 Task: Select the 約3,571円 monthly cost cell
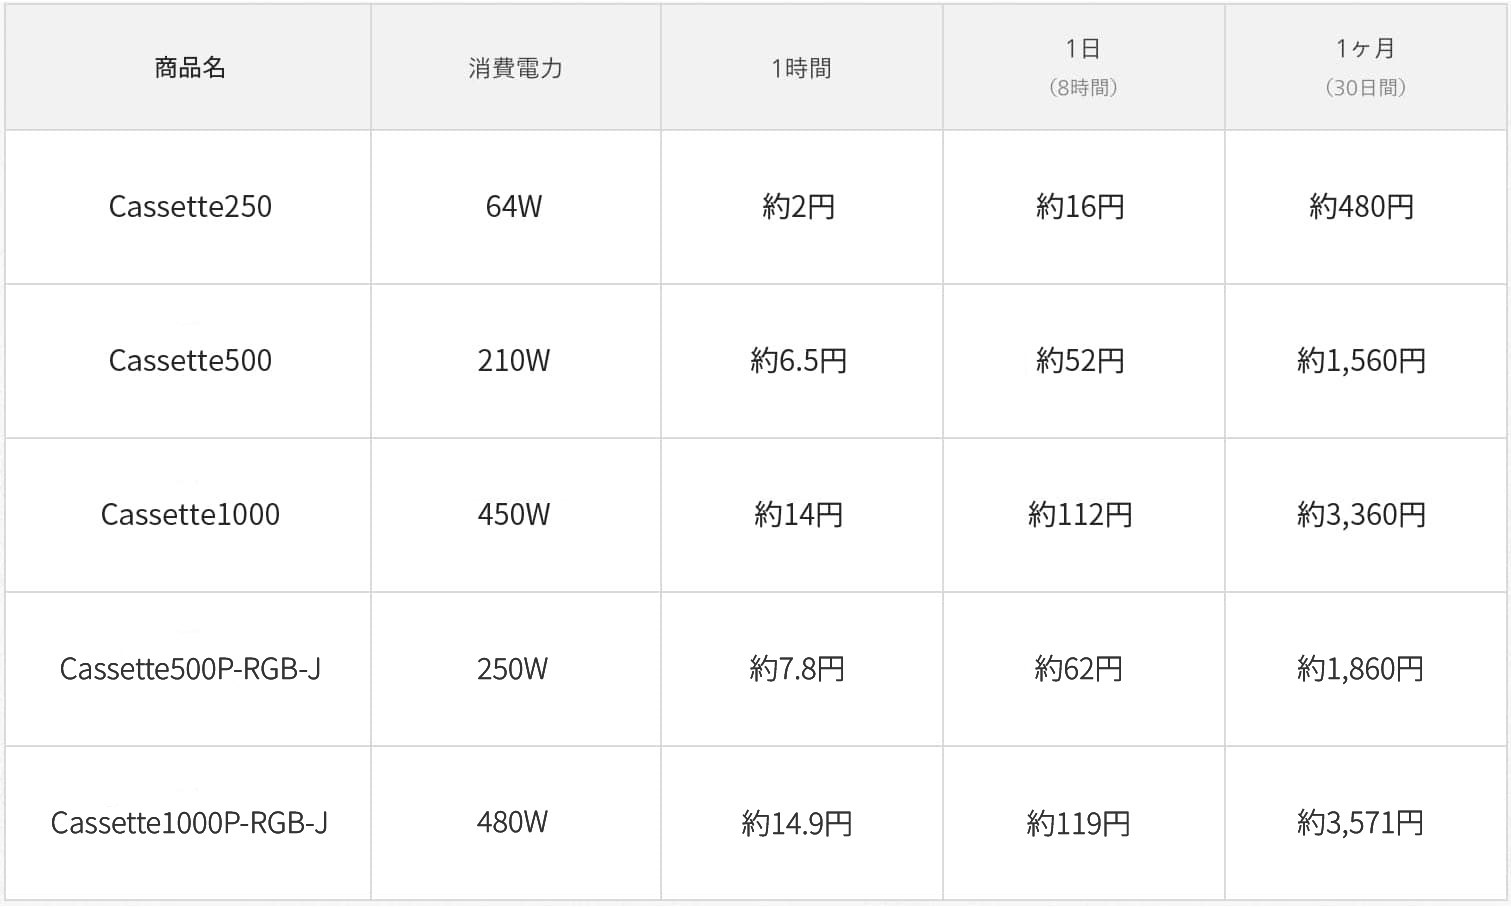pyautogui.click(x=1361, y=823)
